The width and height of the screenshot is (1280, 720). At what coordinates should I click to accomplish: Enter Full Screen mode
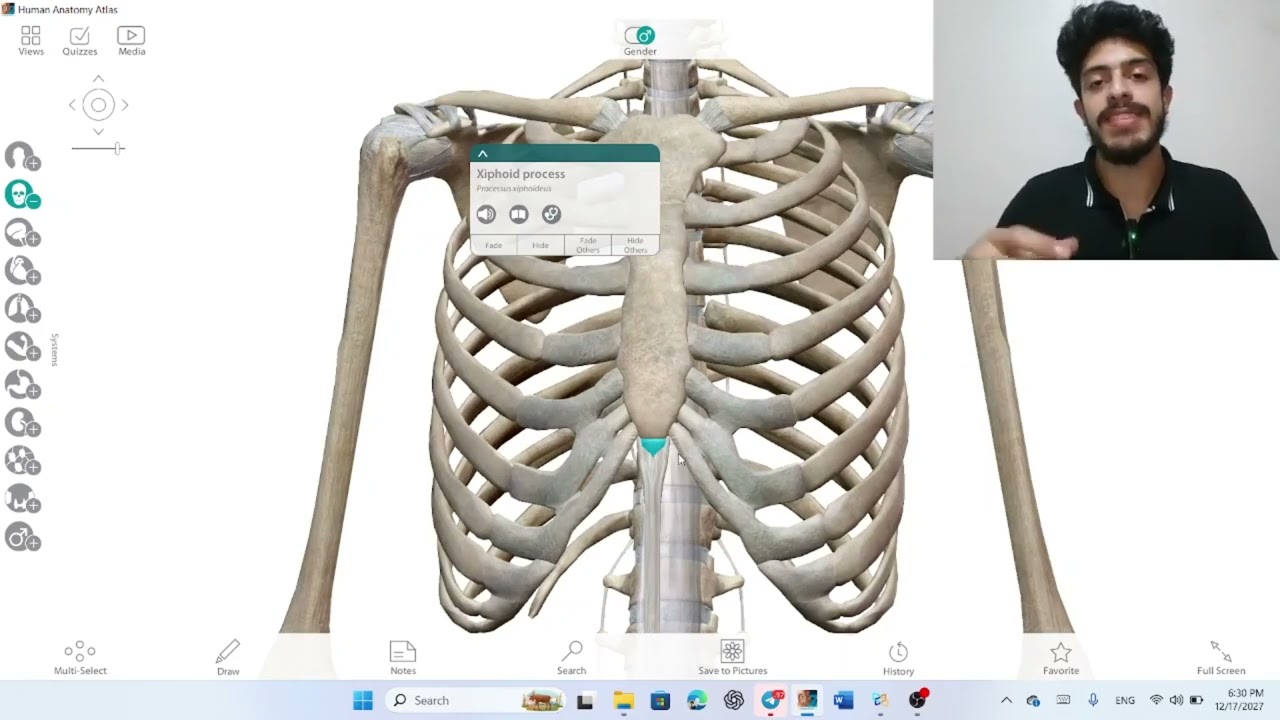(1221, 658)
